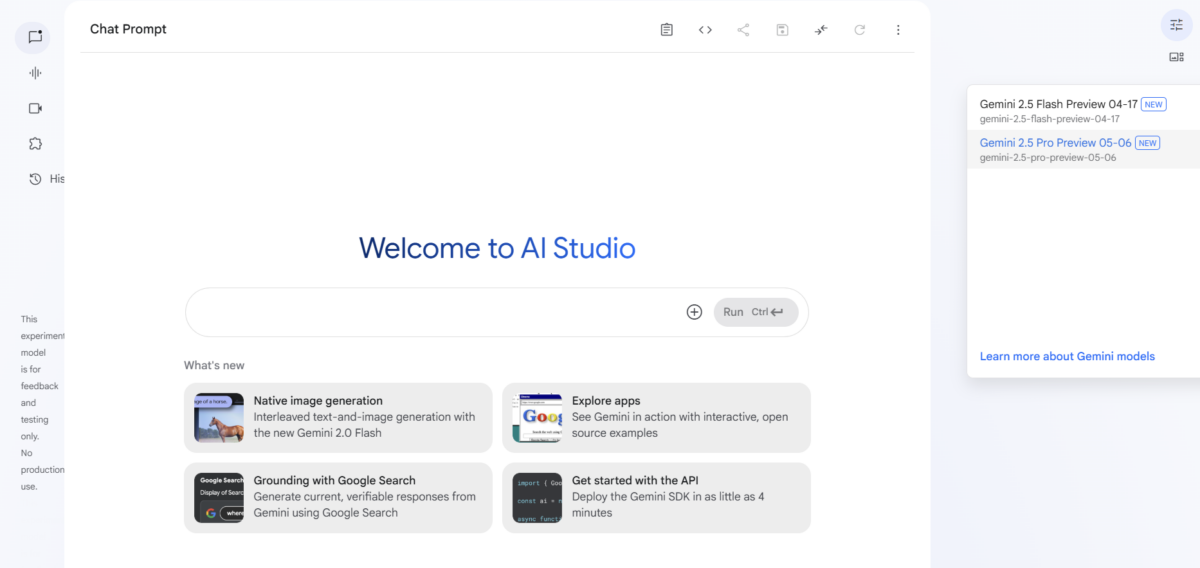Open the History clock icon
The height and width of the screenshot is (568, 1200).
point(35,179)
